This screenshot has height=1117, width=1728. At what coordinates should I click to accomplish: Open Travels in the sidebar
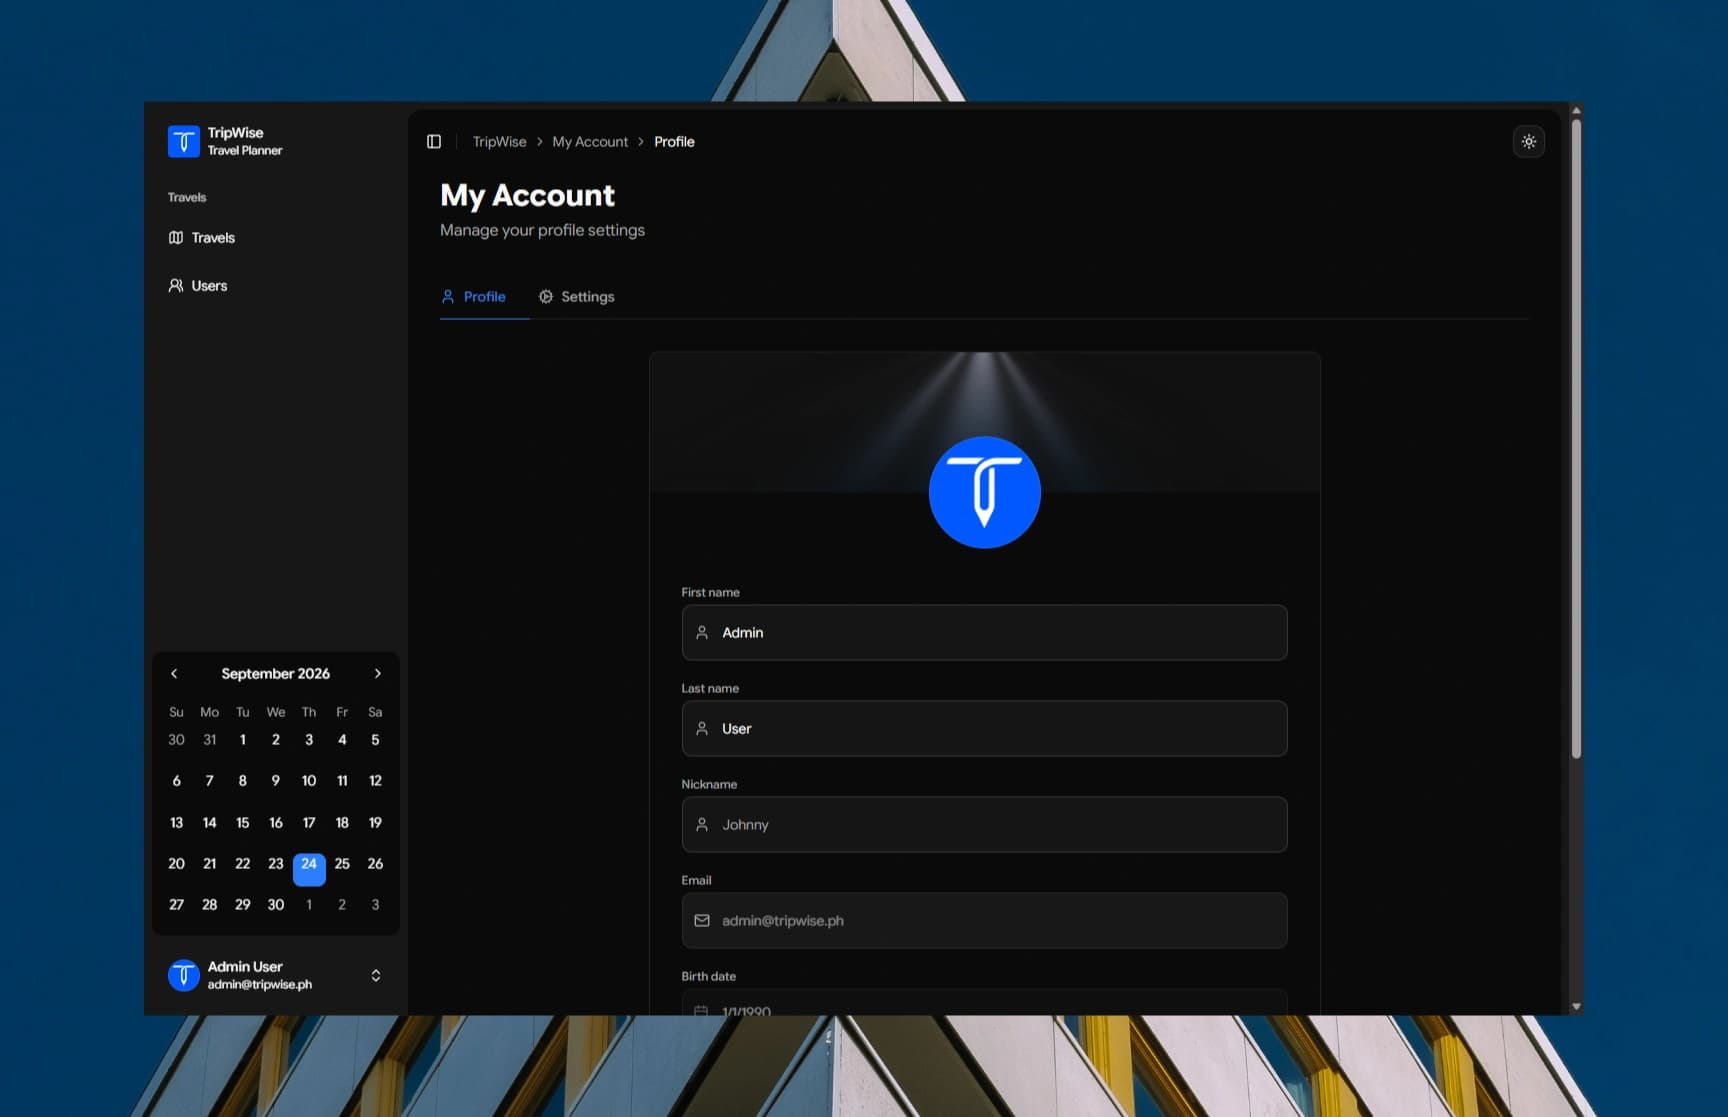[x=275, y=238]
